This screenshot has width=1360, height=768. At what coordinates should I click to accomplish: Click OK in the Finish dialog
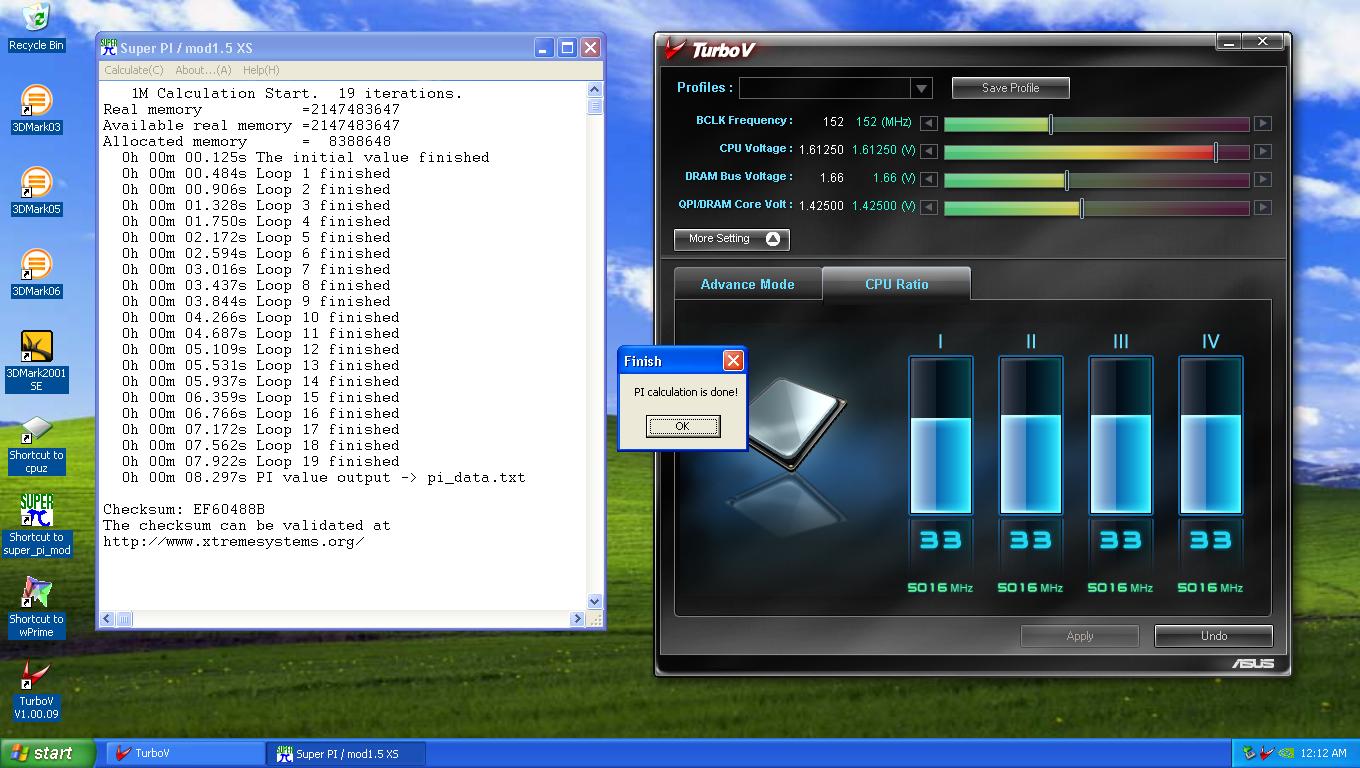click(682, 426)
